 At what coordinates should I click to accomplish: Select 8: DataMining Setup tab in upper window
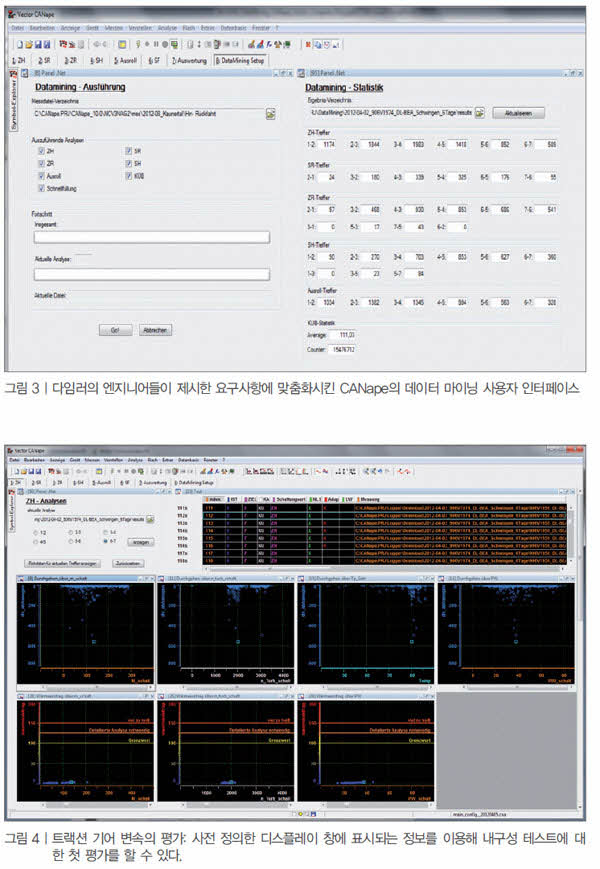[240, 60]
